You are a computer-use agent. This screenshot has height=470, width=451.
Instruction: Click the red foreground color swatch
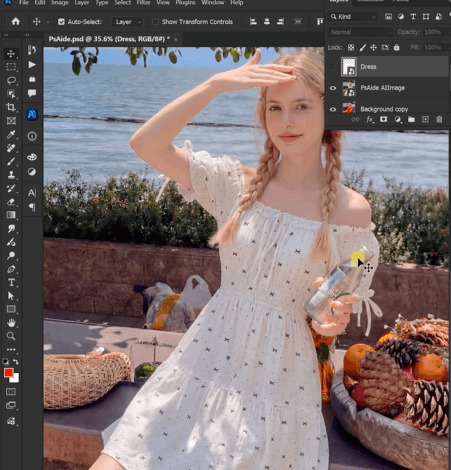pyautogui.click(x=8, y=373)
